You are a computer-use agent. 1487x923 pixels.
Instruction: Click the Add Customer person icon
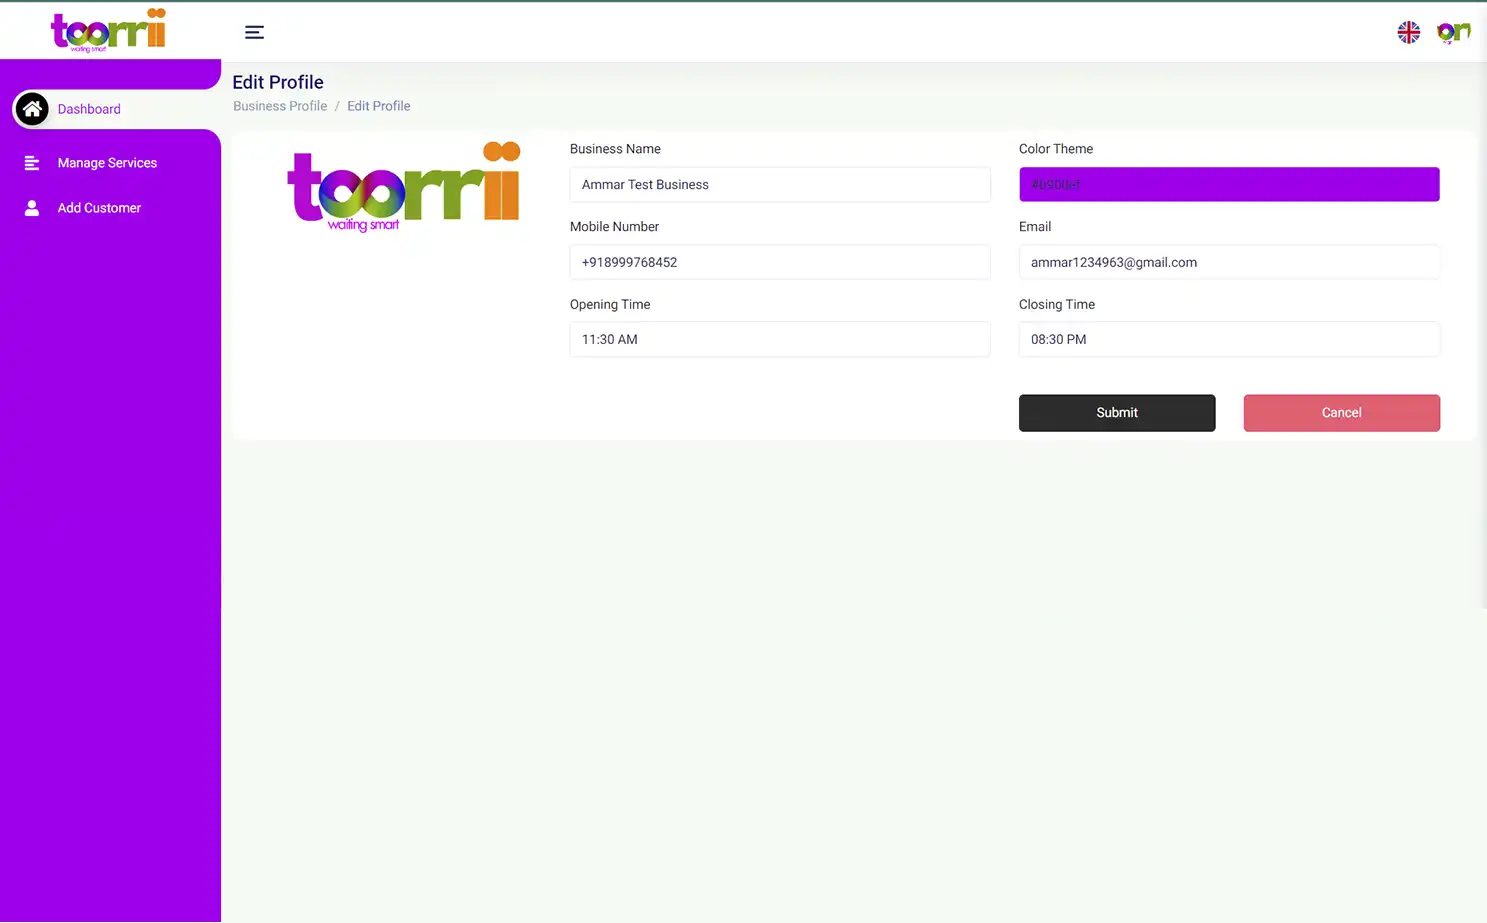[32, 207]
